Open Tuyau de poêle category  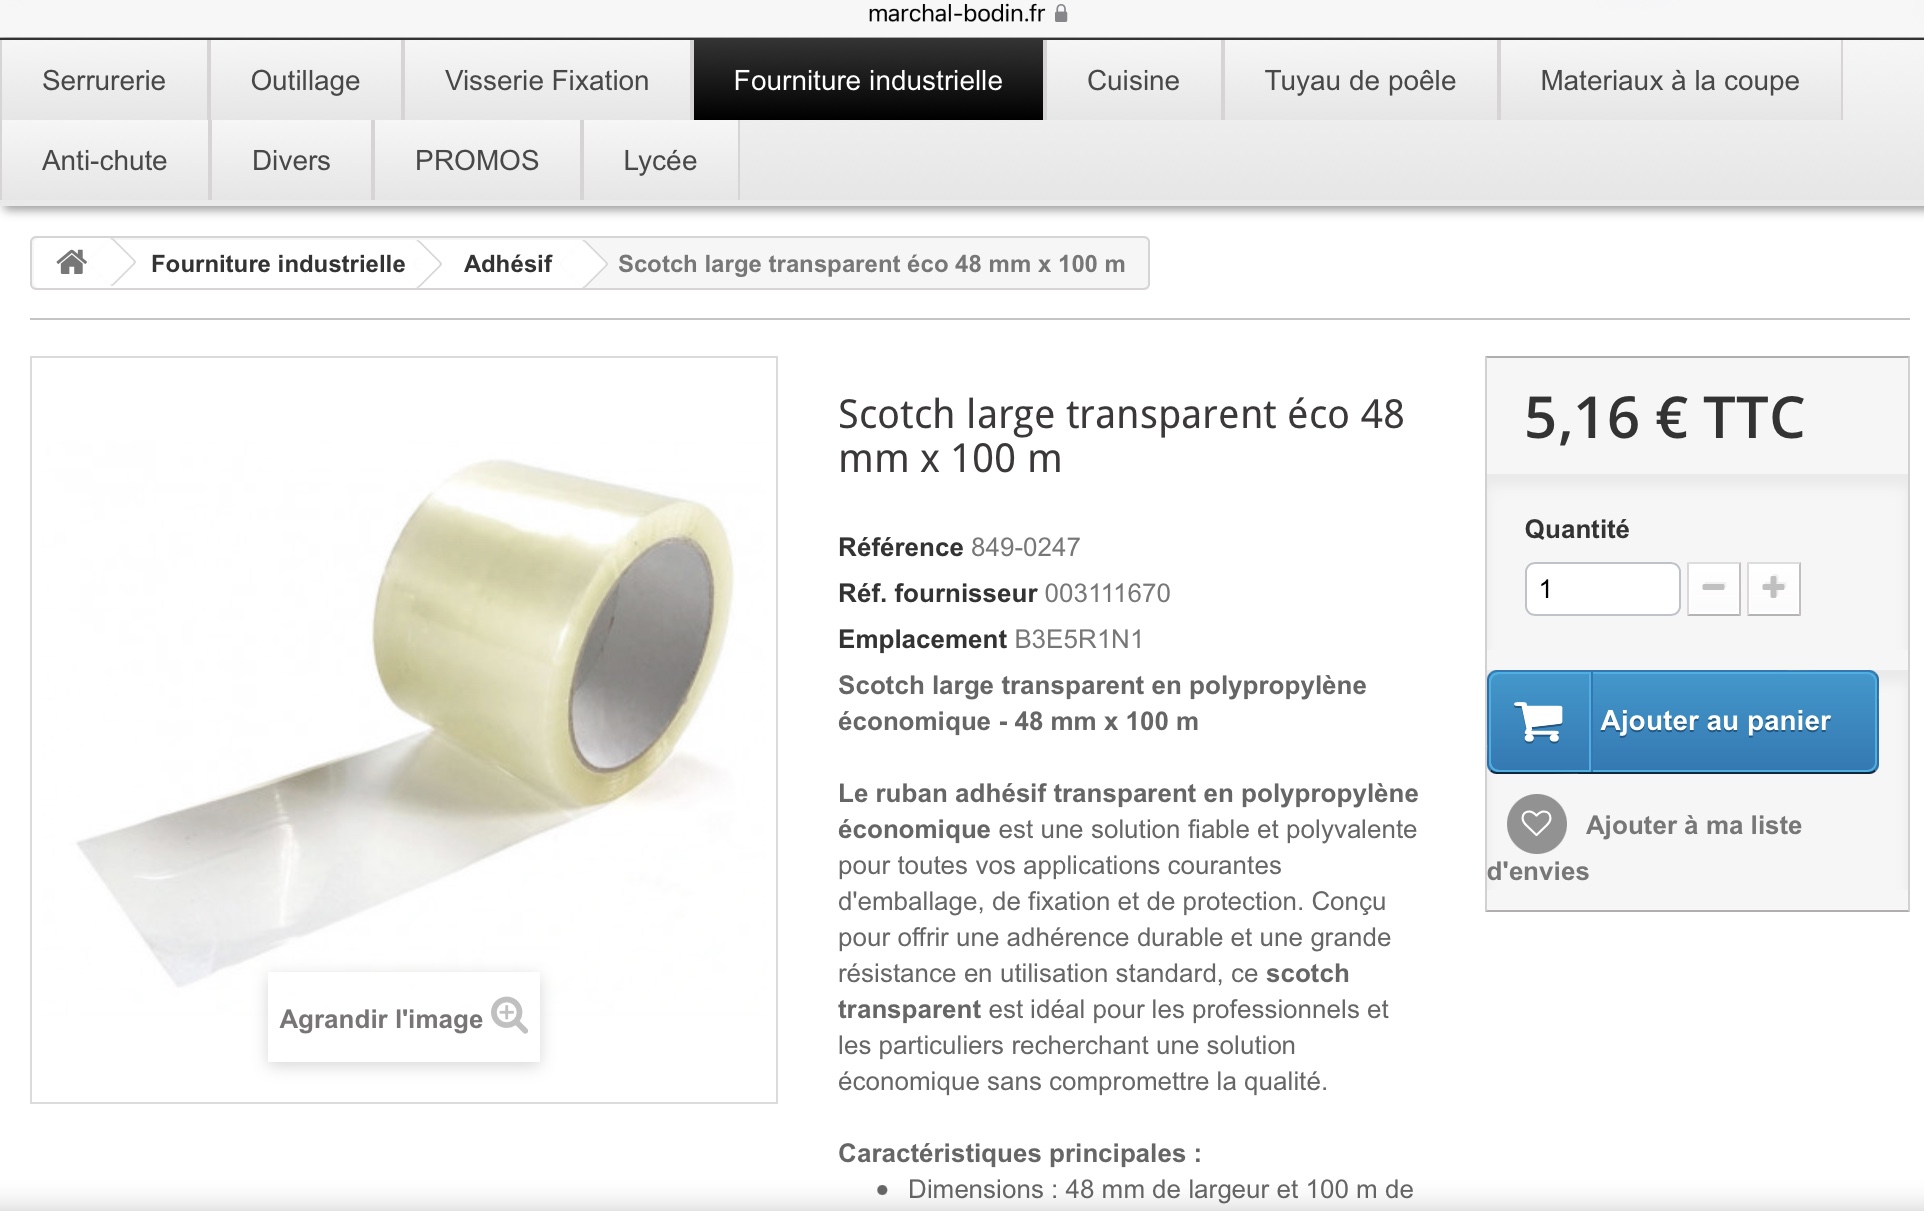1360,80
